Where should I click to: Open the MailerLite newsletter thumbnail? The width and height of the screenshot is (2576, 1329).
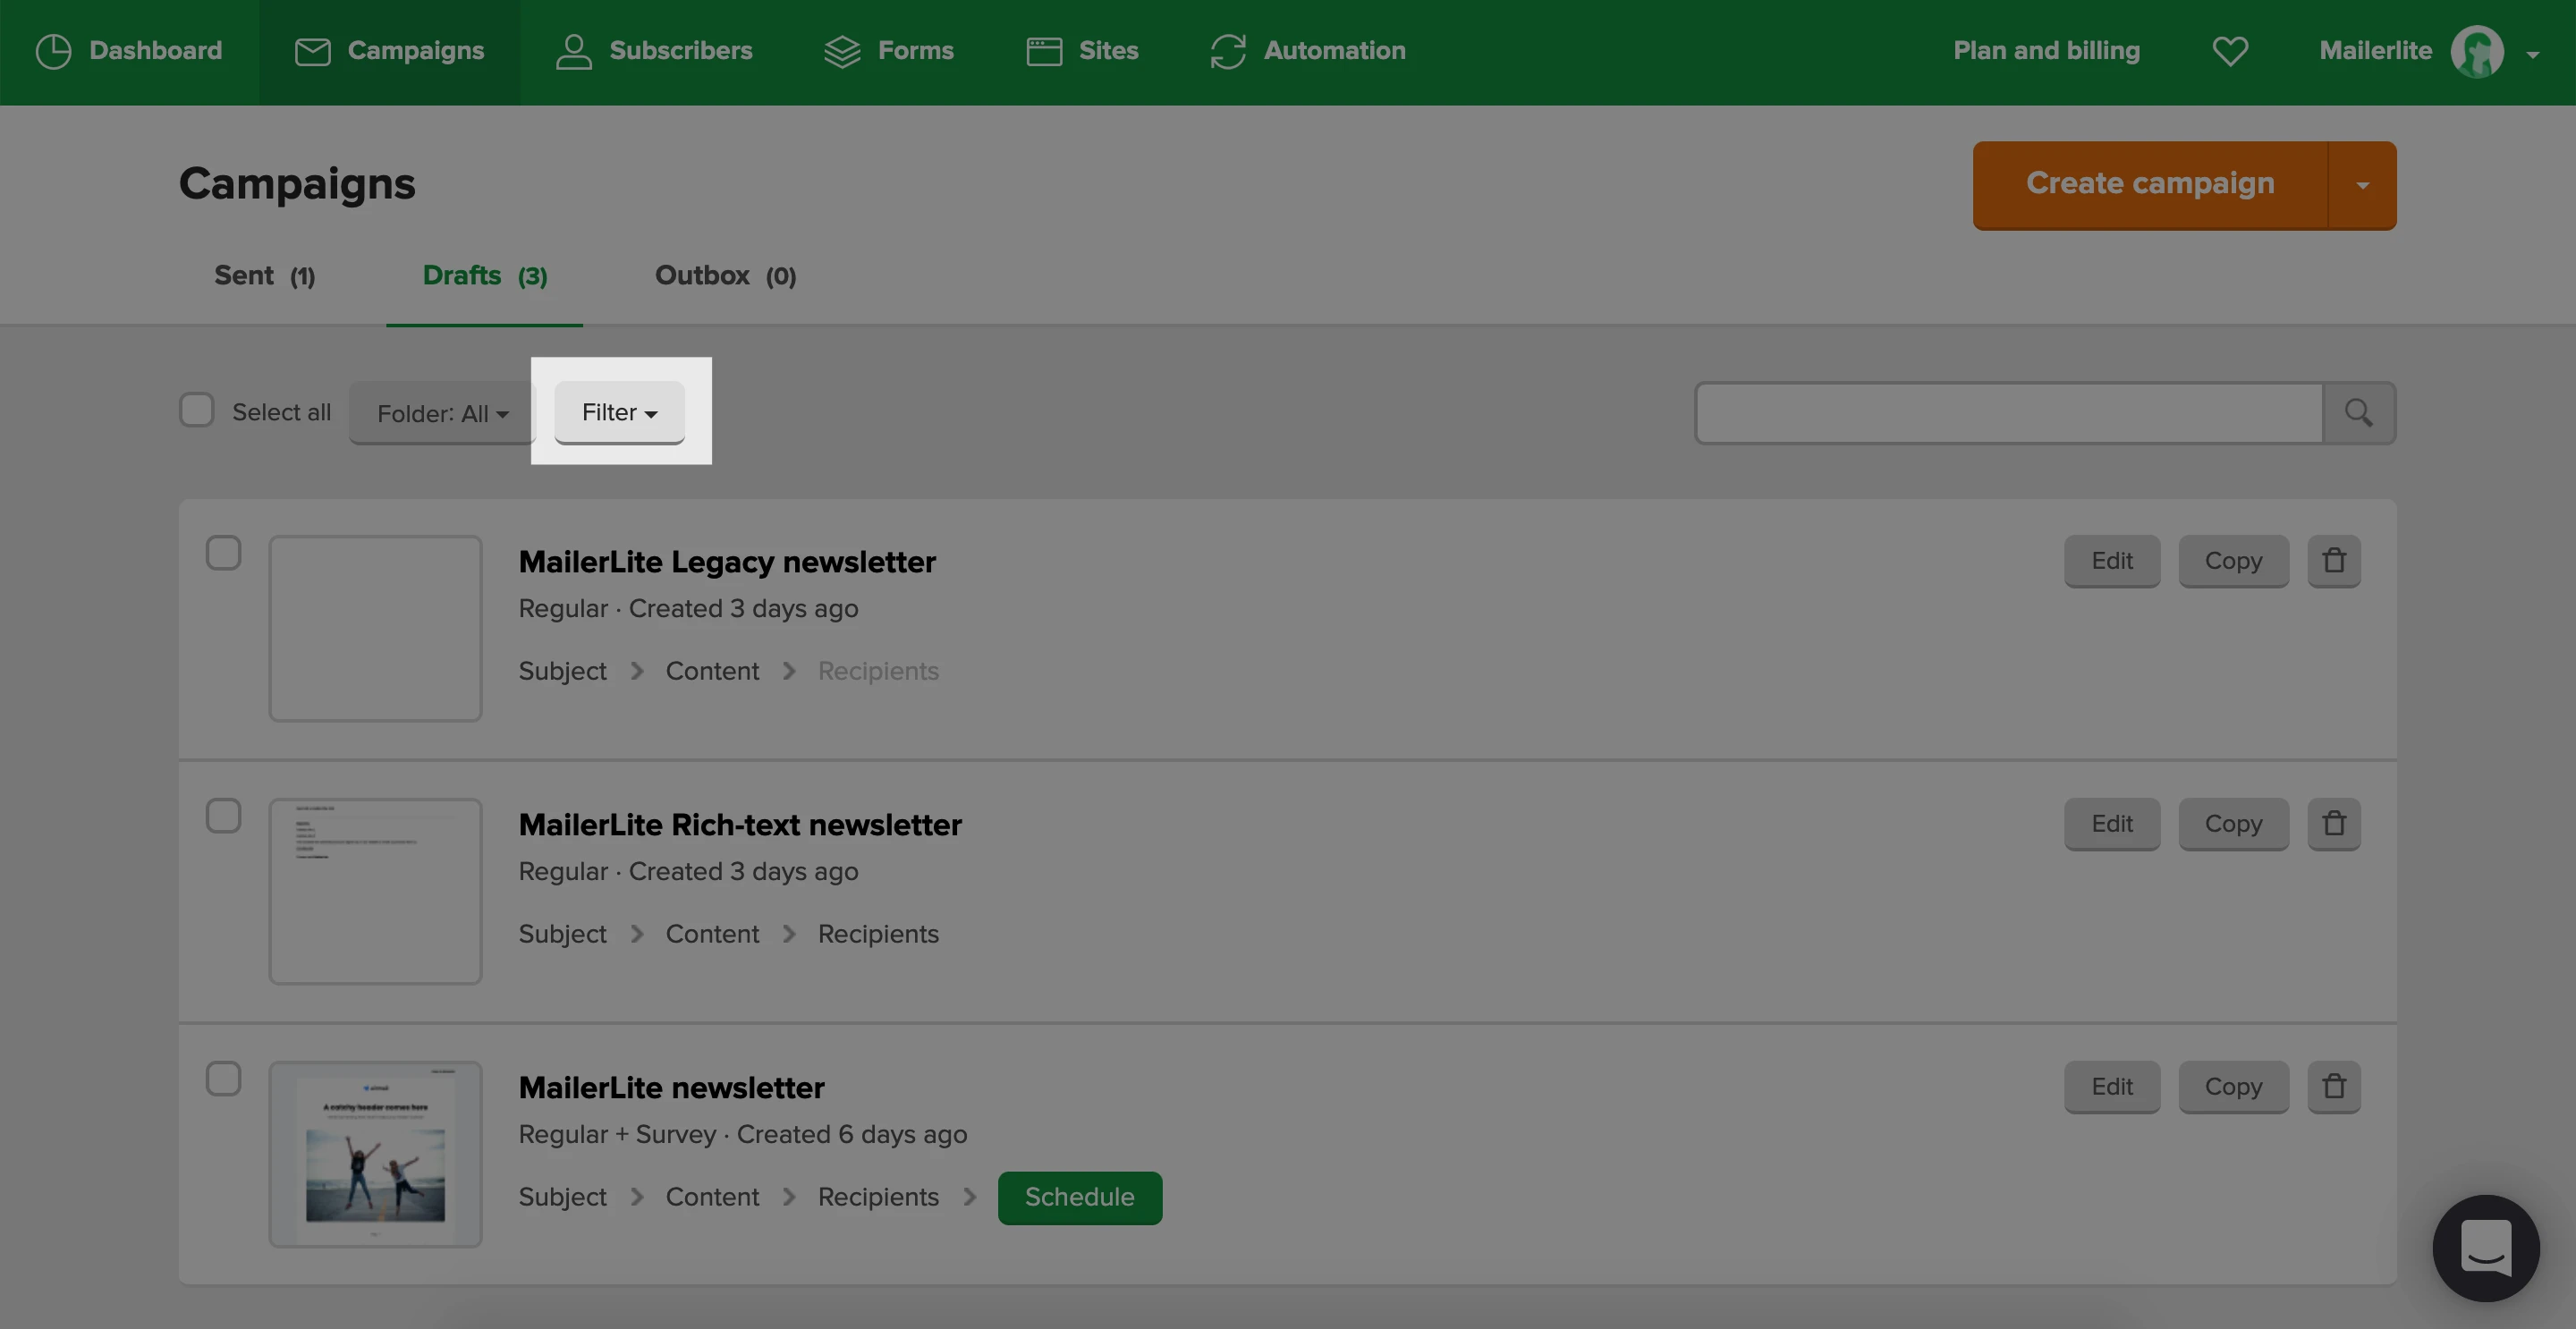pos(375,1154)
